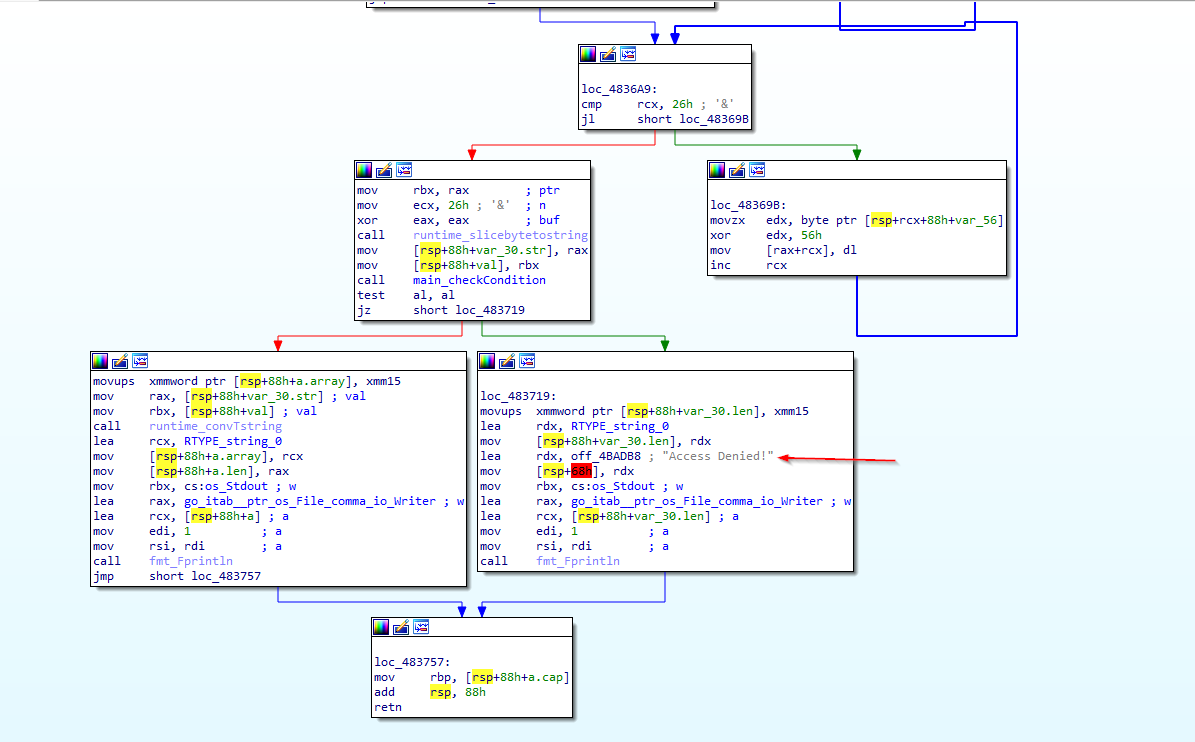Image resolution: width=1195 pixels, height=742 pixels.
Task: Click the main_checkCondition call target
Action: coord(479,280)
